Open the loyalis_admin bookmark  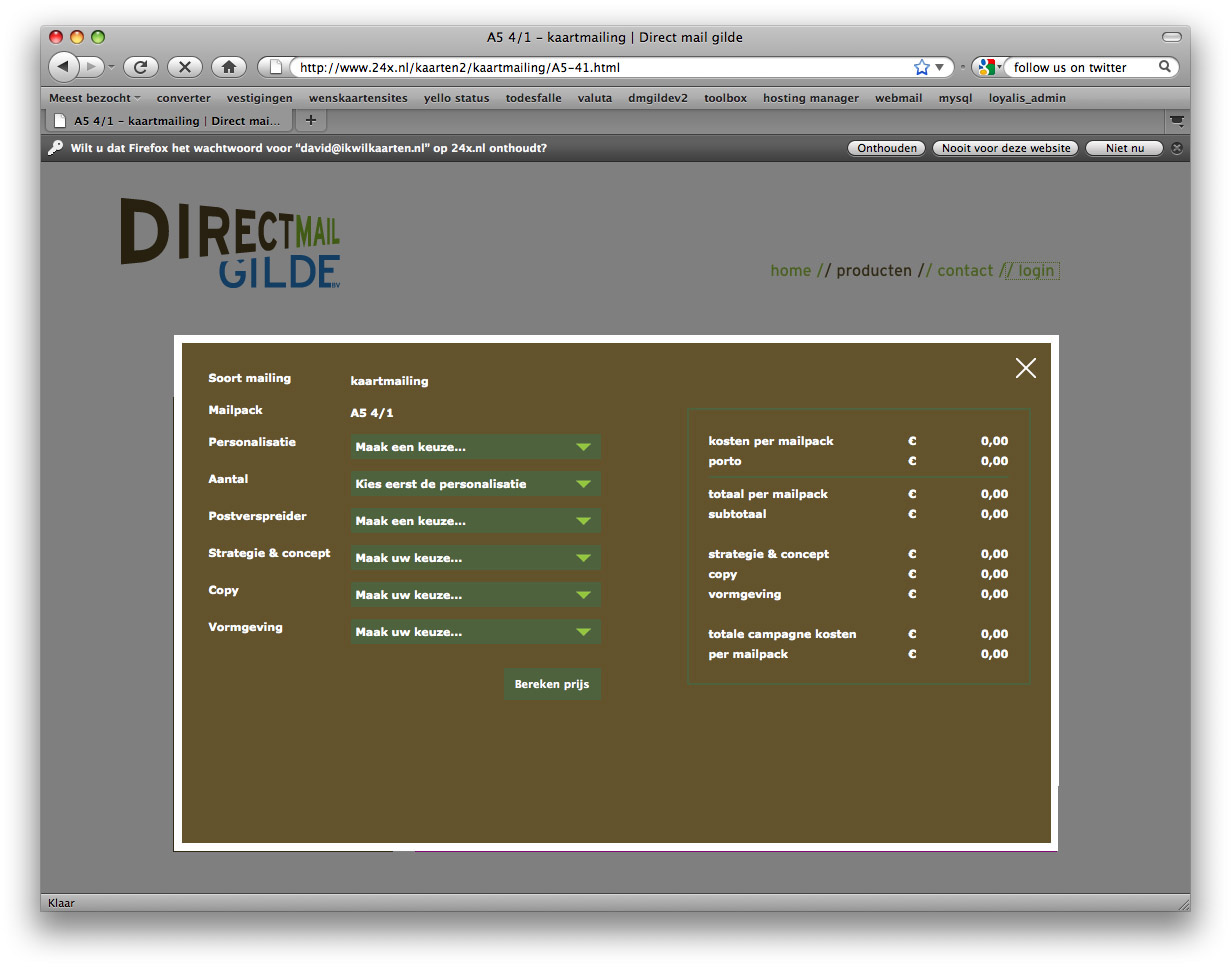[1027, 98]
